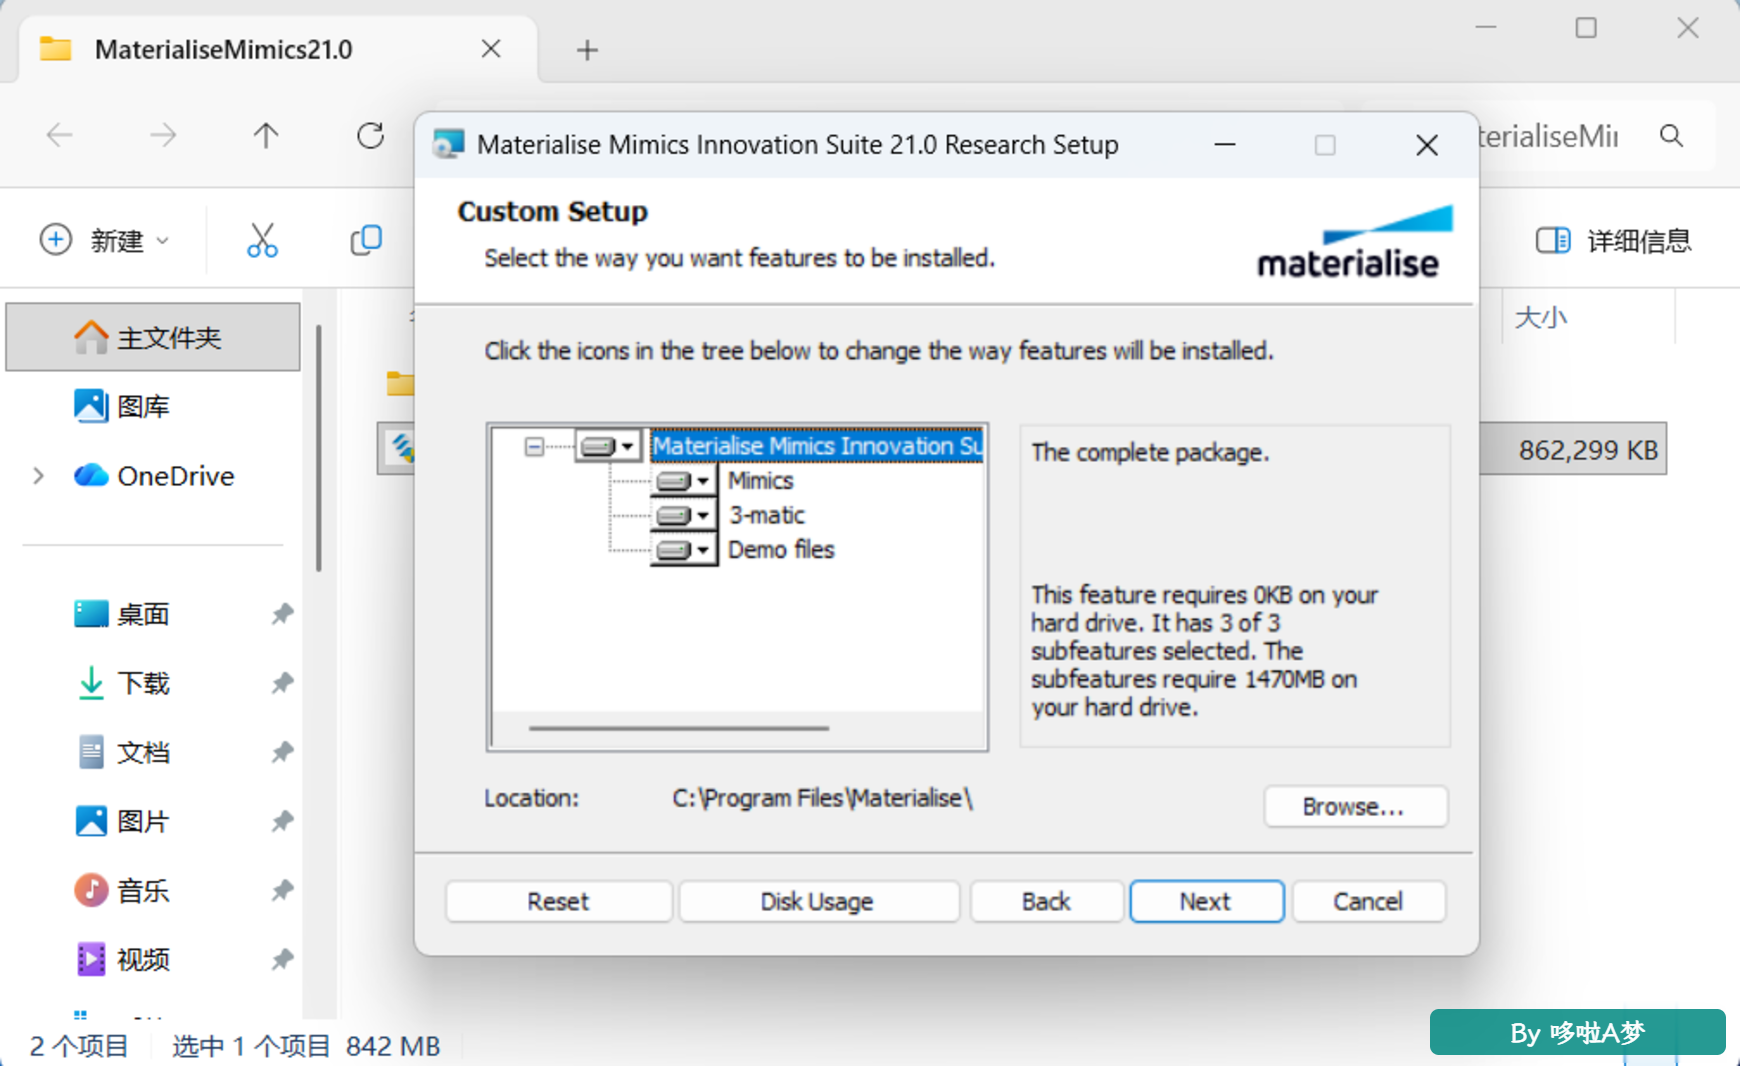Close the Research Setup dialog
The height and width of the screenshot is (1066, 1740).
1427,146
